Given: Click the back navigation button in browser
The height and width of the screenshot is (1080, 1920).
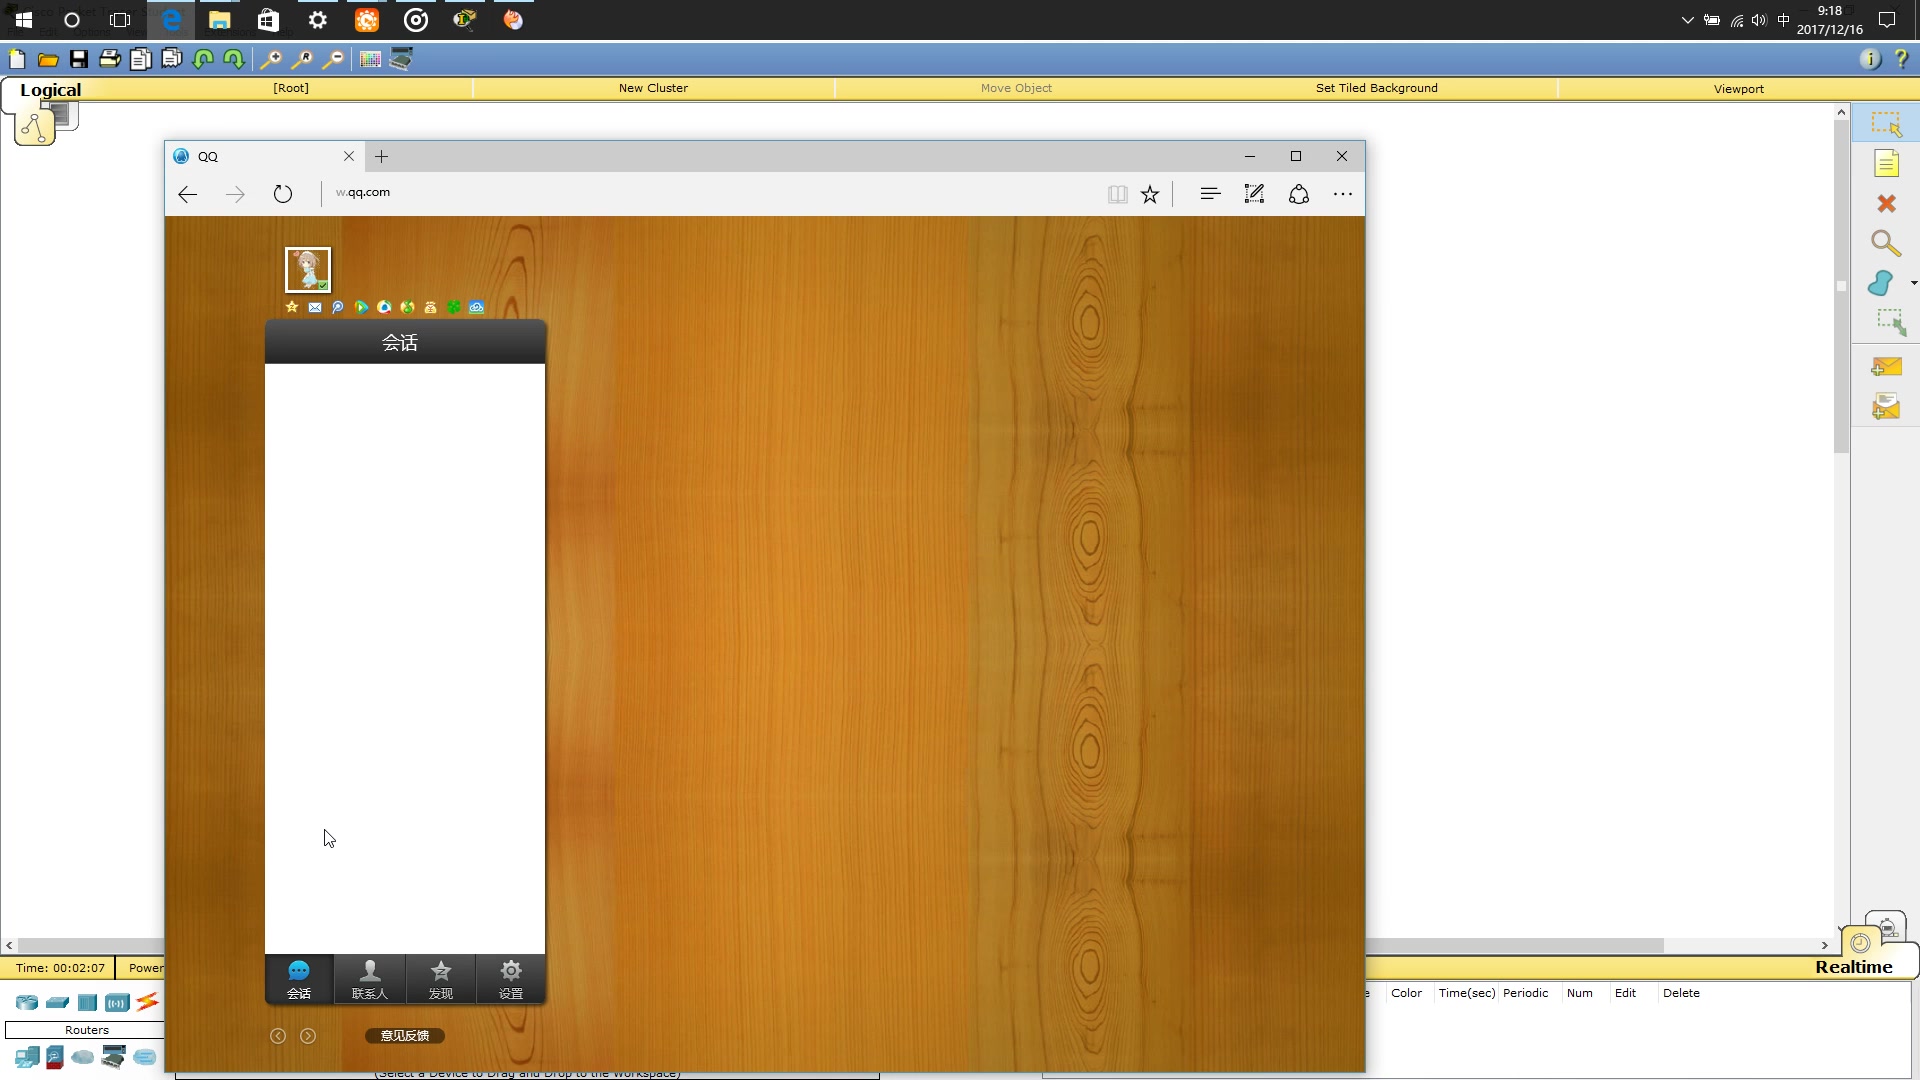Looking at the screenshot, I should click(x=189, y=194).
